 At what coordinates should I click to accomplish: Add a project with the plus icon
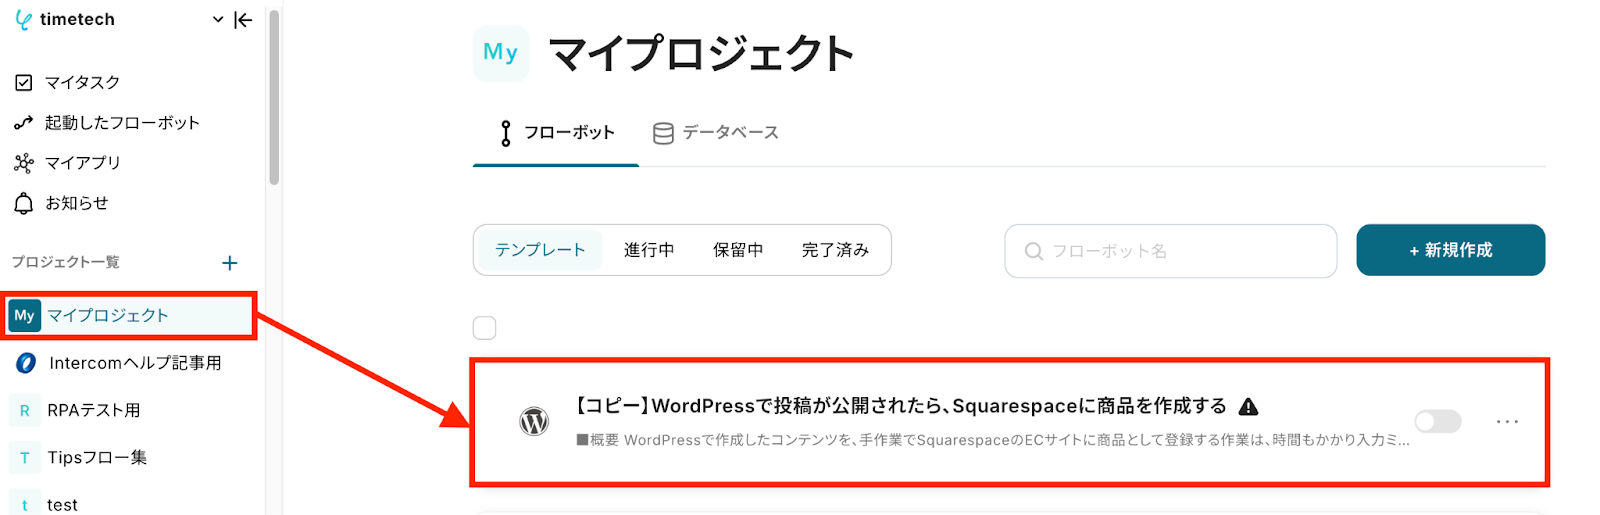tap(230, 263)
